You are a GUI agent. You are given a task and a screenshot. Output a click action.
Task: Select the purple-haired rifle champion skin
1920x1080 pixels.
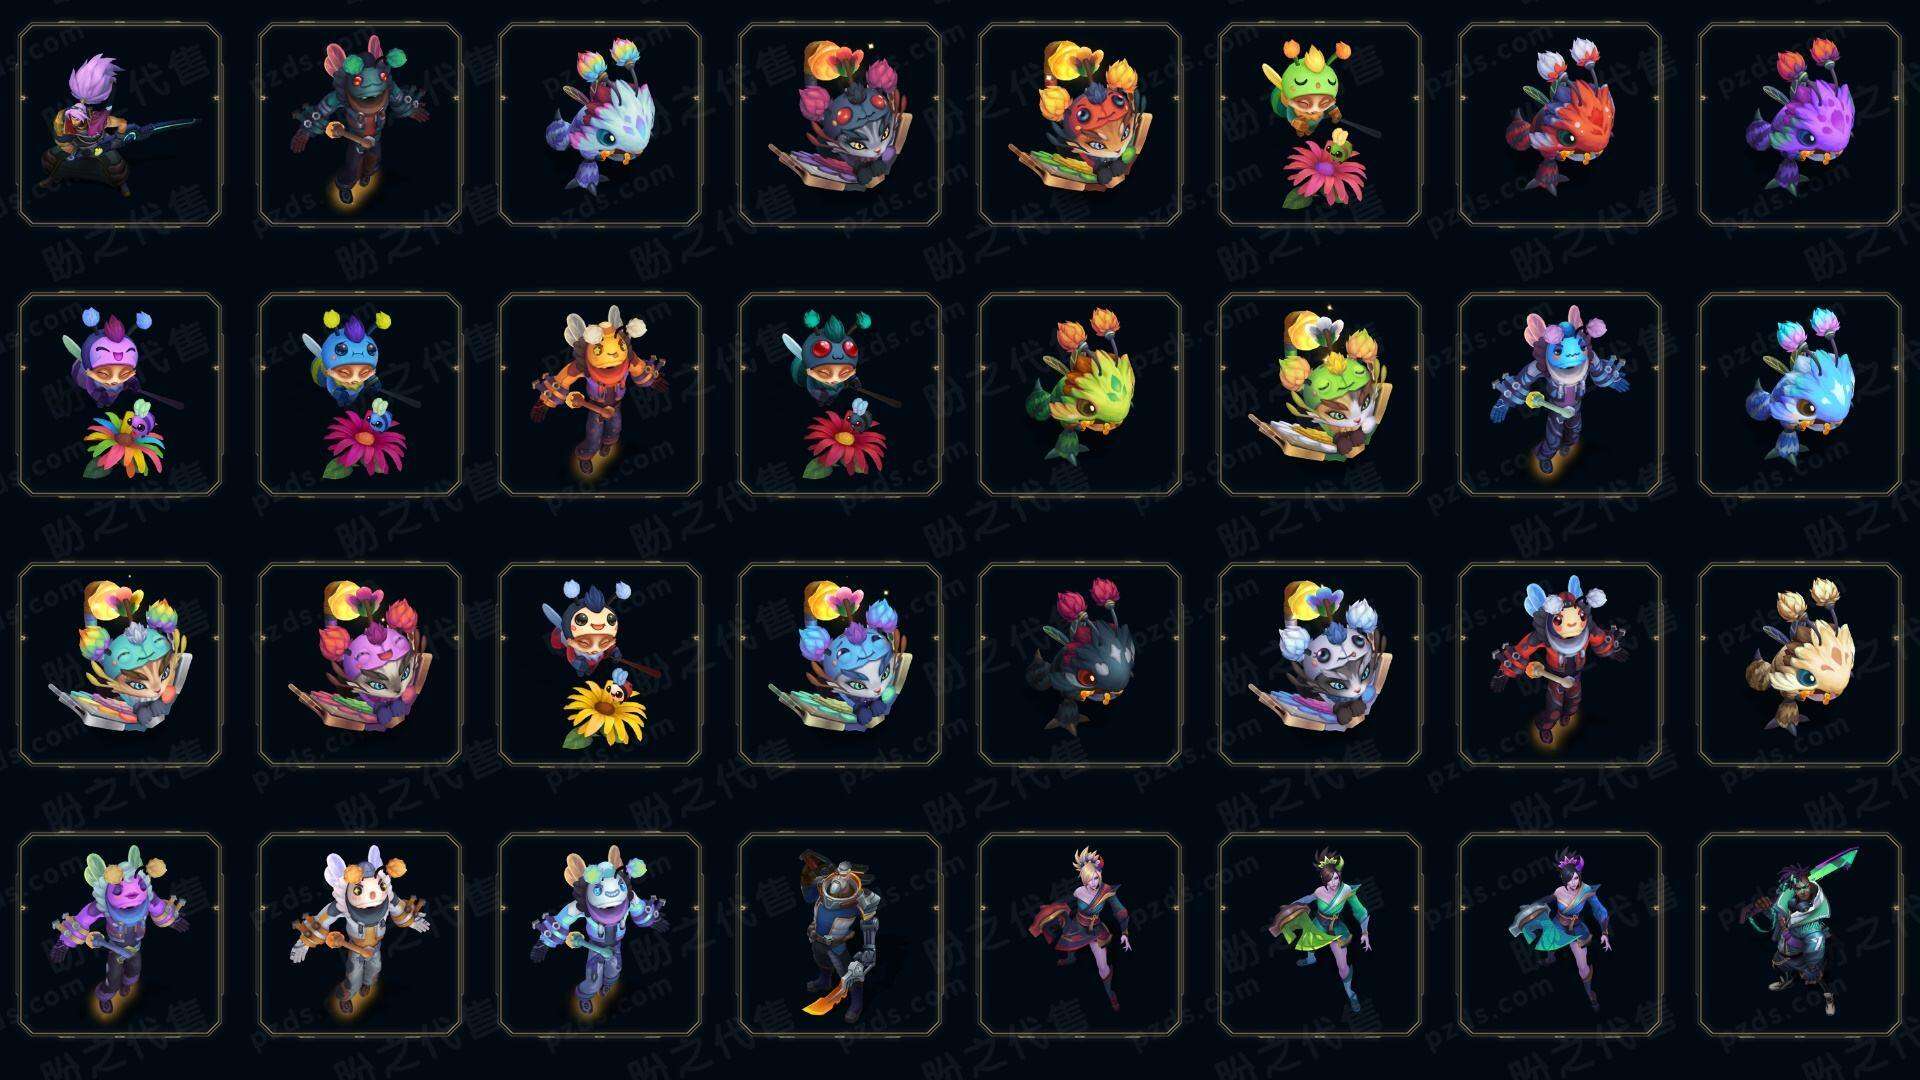tap(120, 125)
